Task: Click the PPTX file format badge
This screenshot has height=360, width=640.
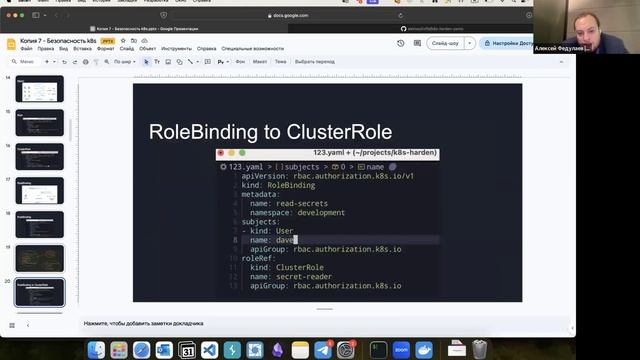Action: pos(108,41)
